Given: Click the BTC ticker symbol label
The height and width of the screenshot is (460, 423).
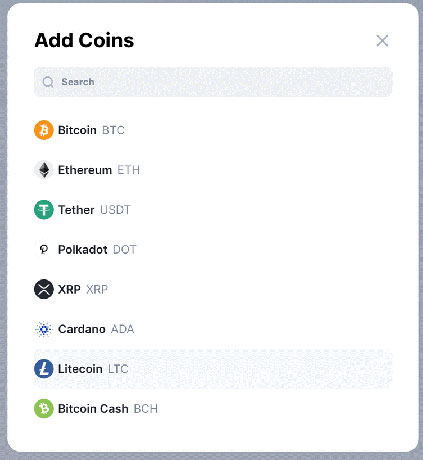Looking at the screenshot, I should point(113,130).
